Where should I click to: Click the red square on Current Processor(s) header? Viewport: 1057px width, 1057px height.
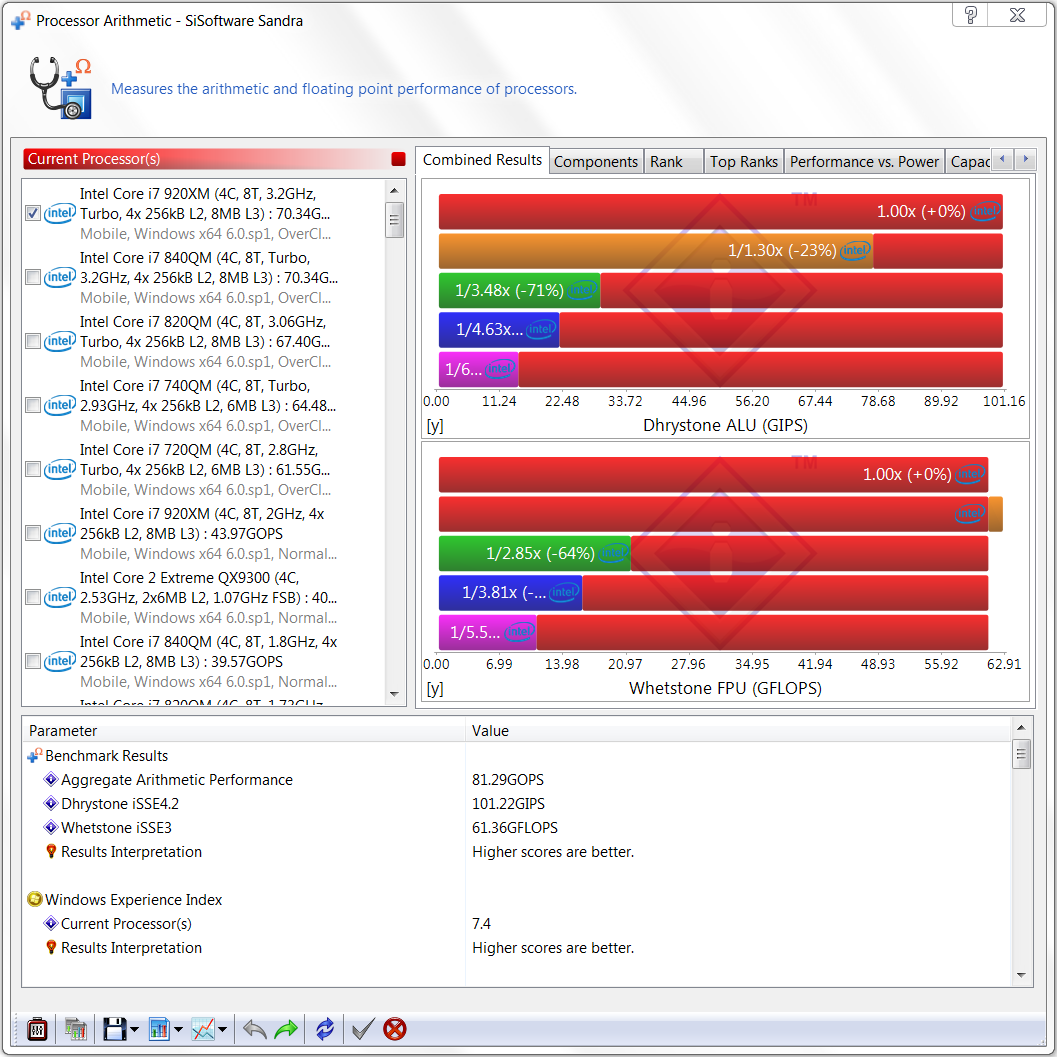398,159
